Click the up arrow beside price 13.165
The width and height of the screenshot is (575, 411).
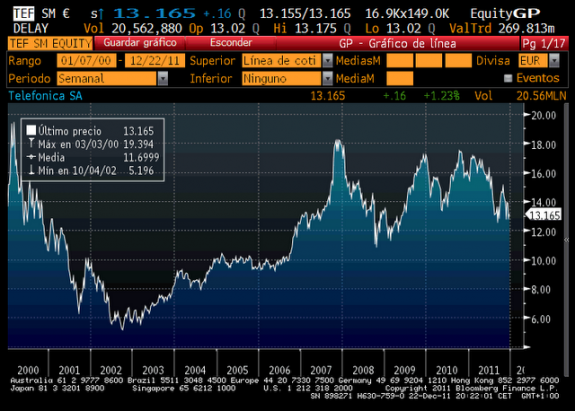[101, 14]
